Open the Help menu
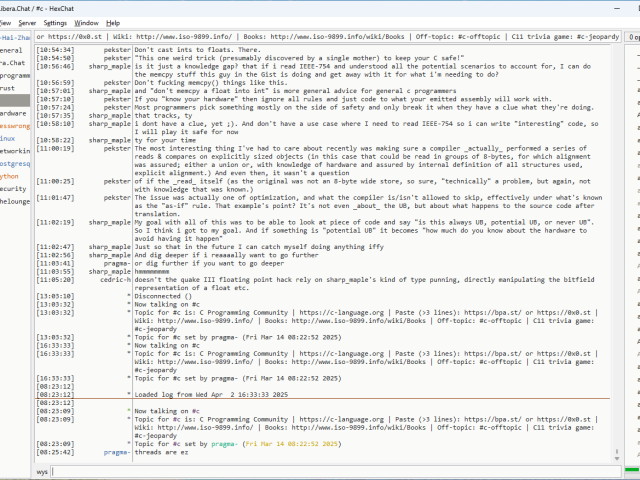Screen dimensions: 640x480 pyautogui.click(x=113, y=21)
